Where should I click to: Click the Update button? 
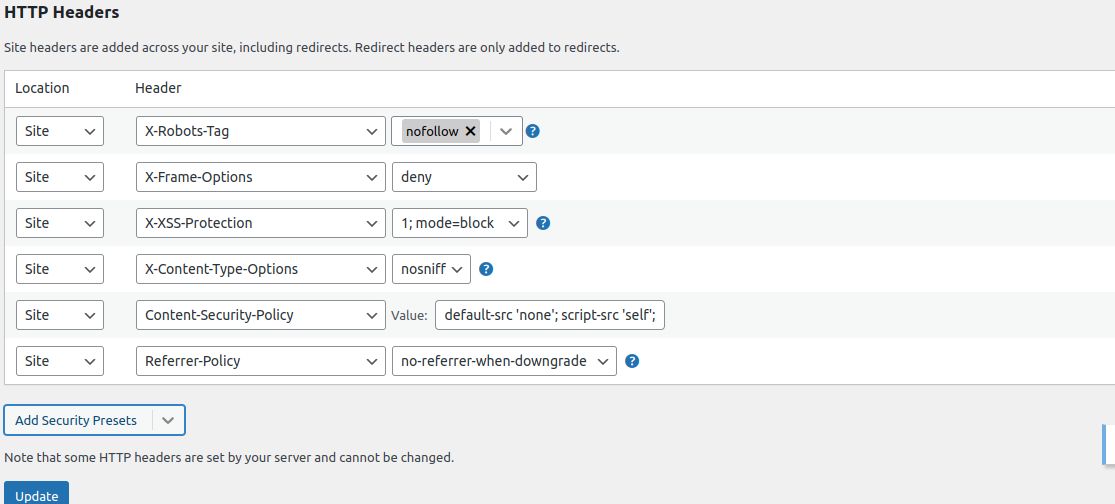click(36, 495)
